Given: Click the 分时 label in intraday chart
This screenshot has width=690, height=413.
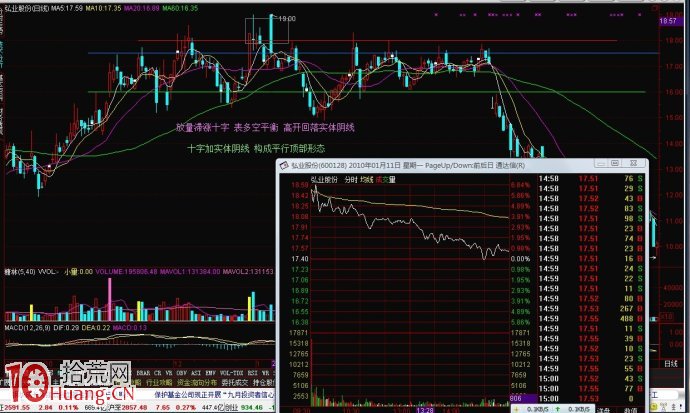Looking at the screenshot, I should tap(351, 179).
